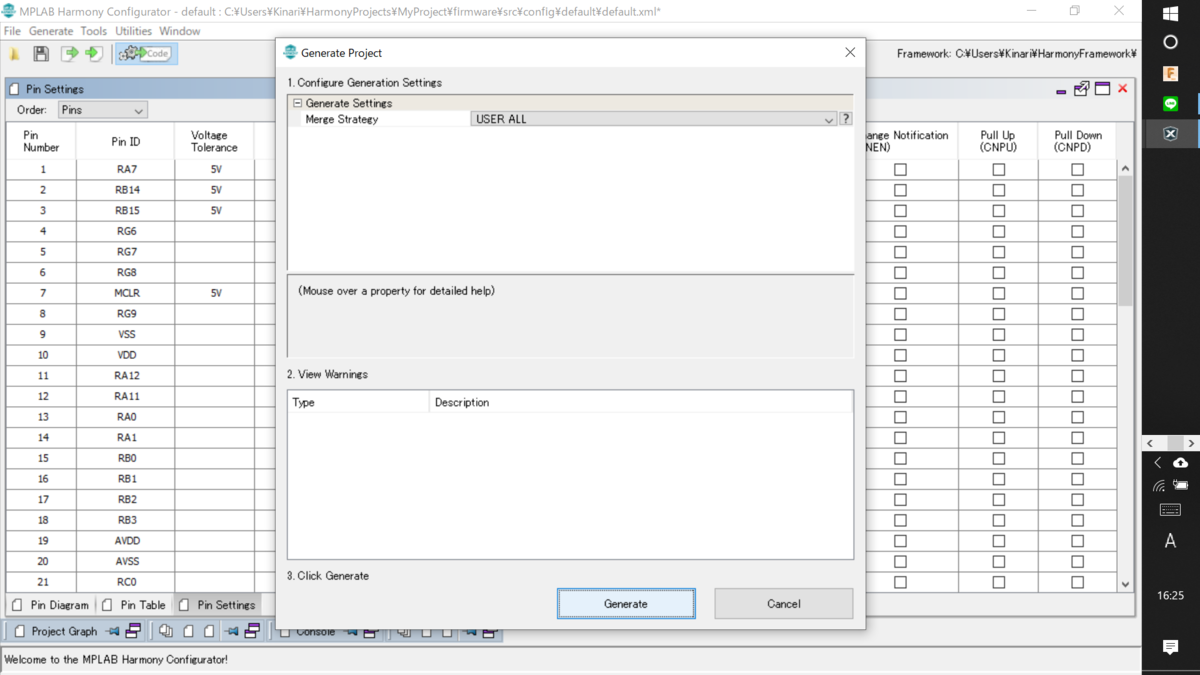Select the AVDD pin ID cell
This screenshot has height=675, width=1200.
click(x=126, y=541)
